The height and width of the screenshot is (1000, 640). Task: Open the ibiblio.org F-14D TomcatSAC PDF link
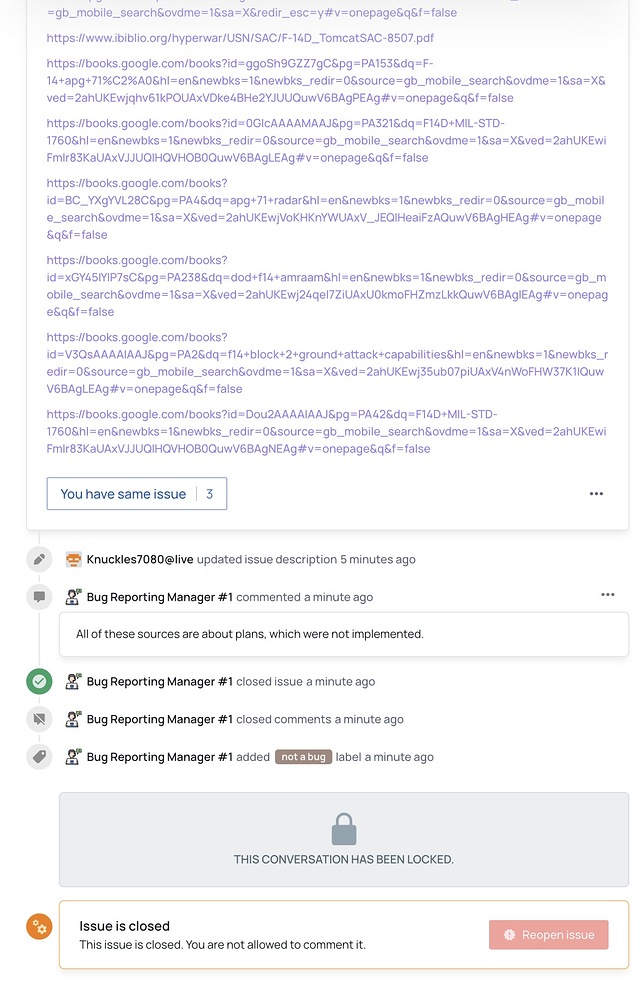coord(240,38)
